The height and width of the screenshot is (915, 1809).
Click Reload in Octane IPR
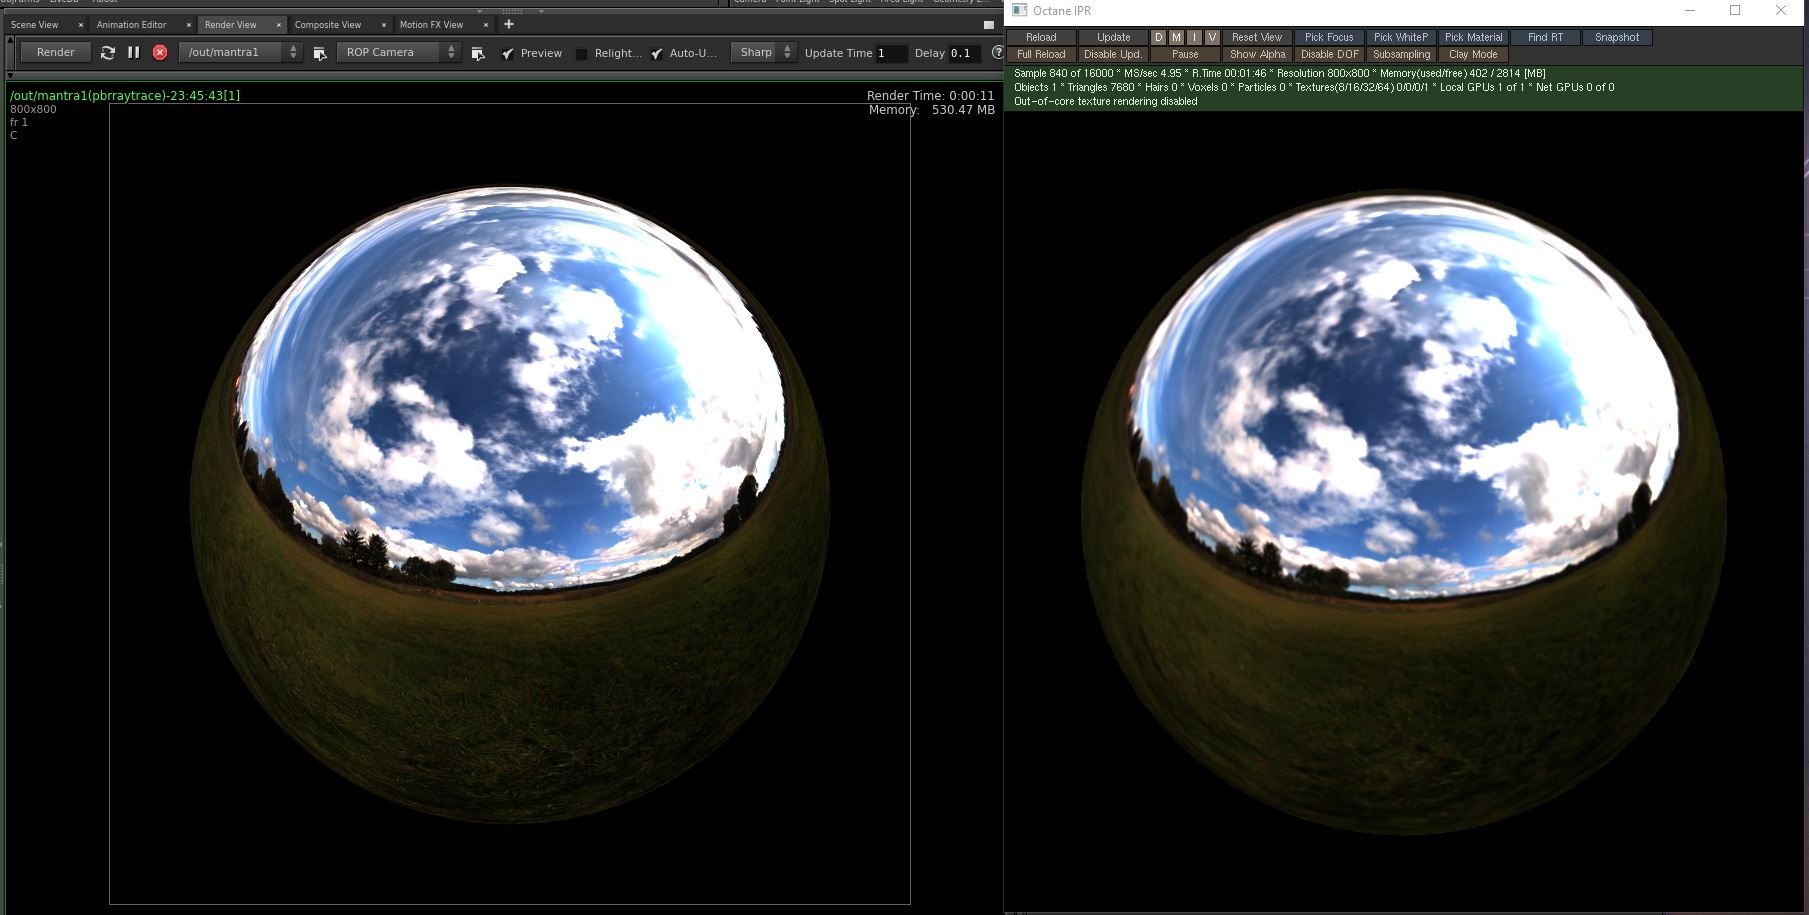[1041, 38]
